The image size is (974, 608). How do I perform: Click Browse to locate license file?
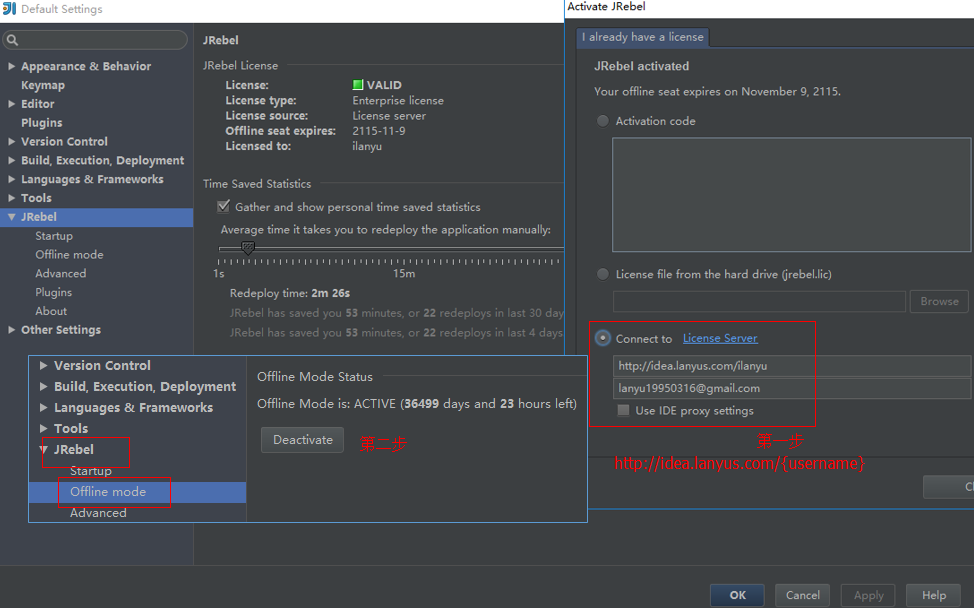tap(939, 301)
